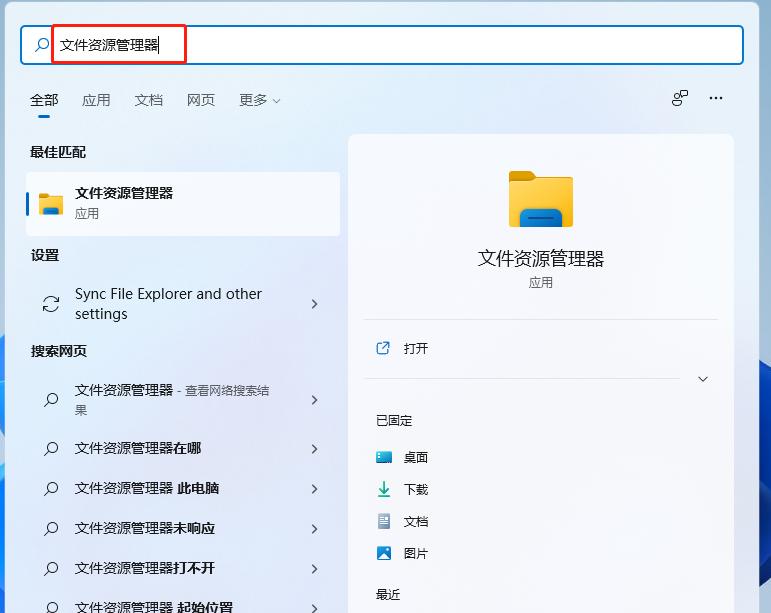771x613 pixels.
Task: Click the account/feedback icon near top right
Action: (x=680, y=98)
